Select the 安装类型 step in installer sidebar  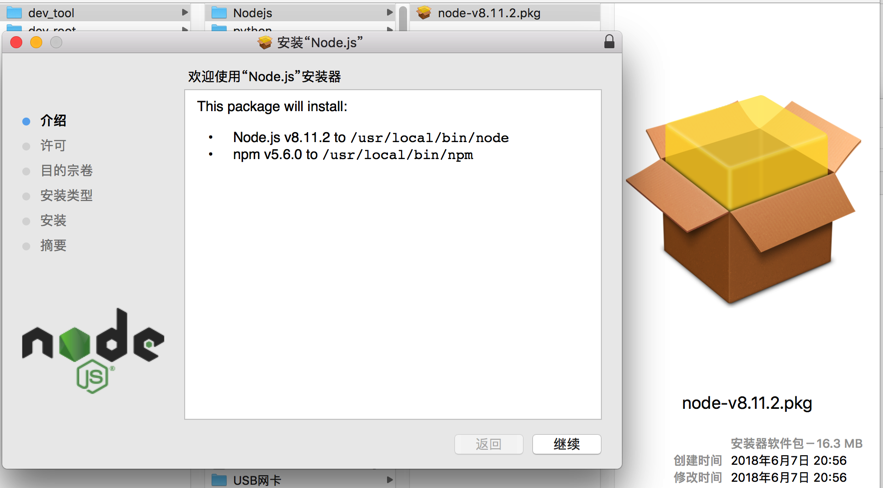[66, 195]
